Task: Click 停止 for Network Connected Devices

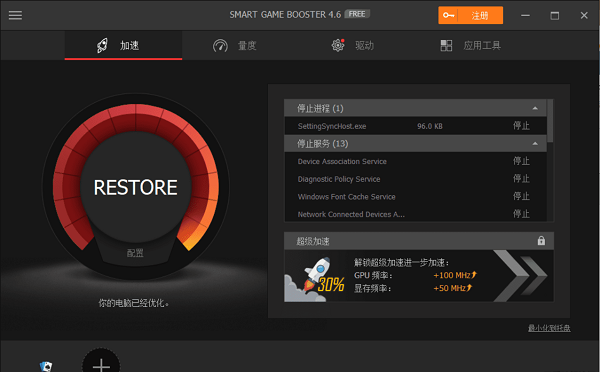Action: click(x=521, y=214)
